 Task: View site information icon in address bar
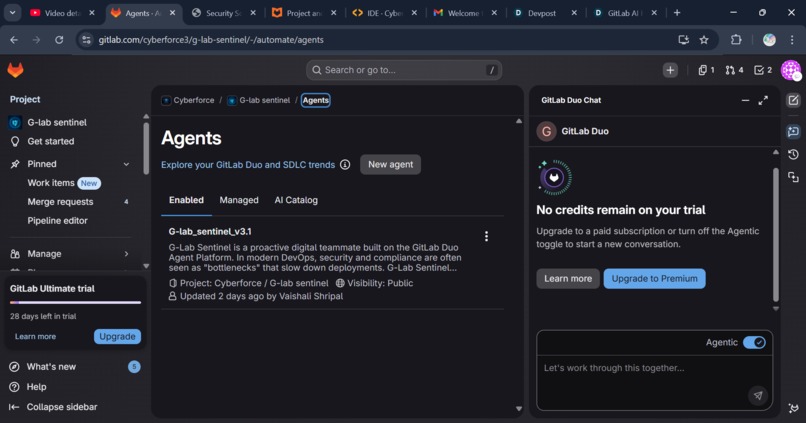click(86, 40)
